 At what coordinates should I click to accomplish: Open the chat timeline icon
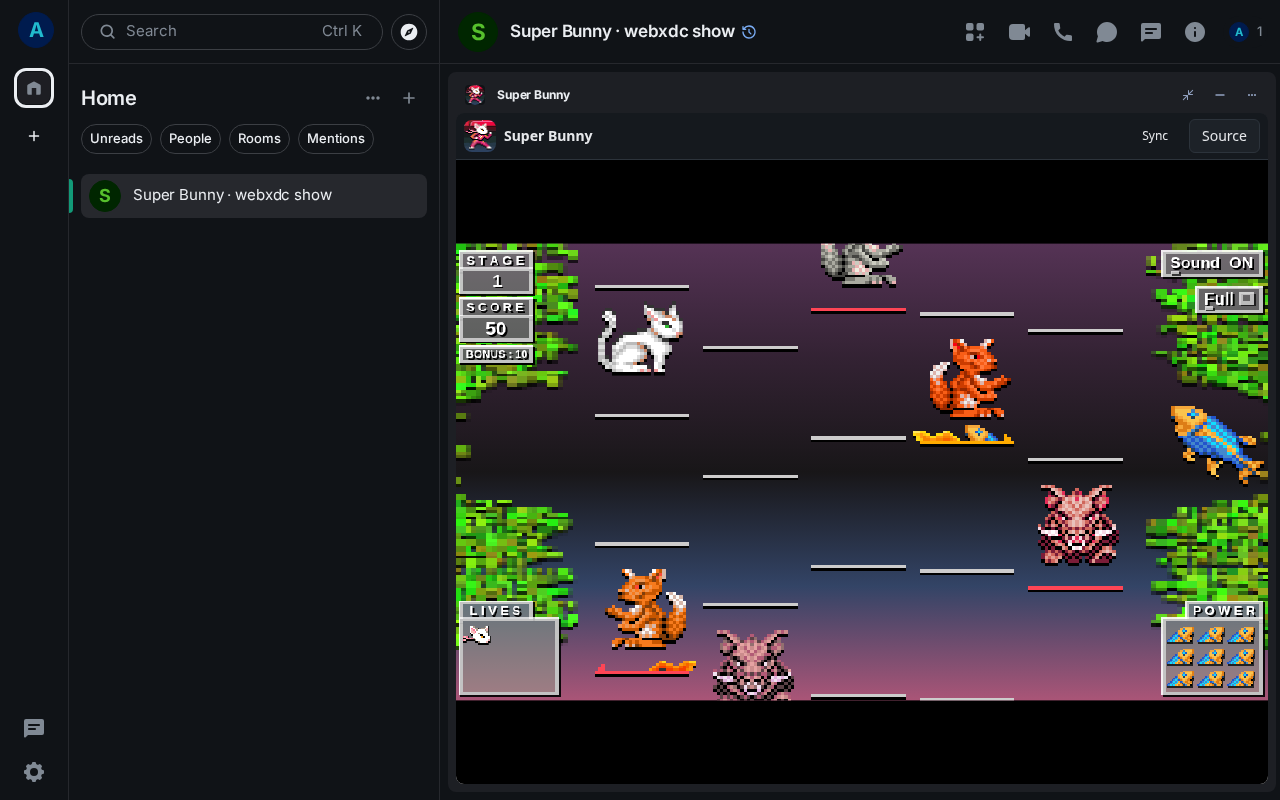coord(1107,32)
